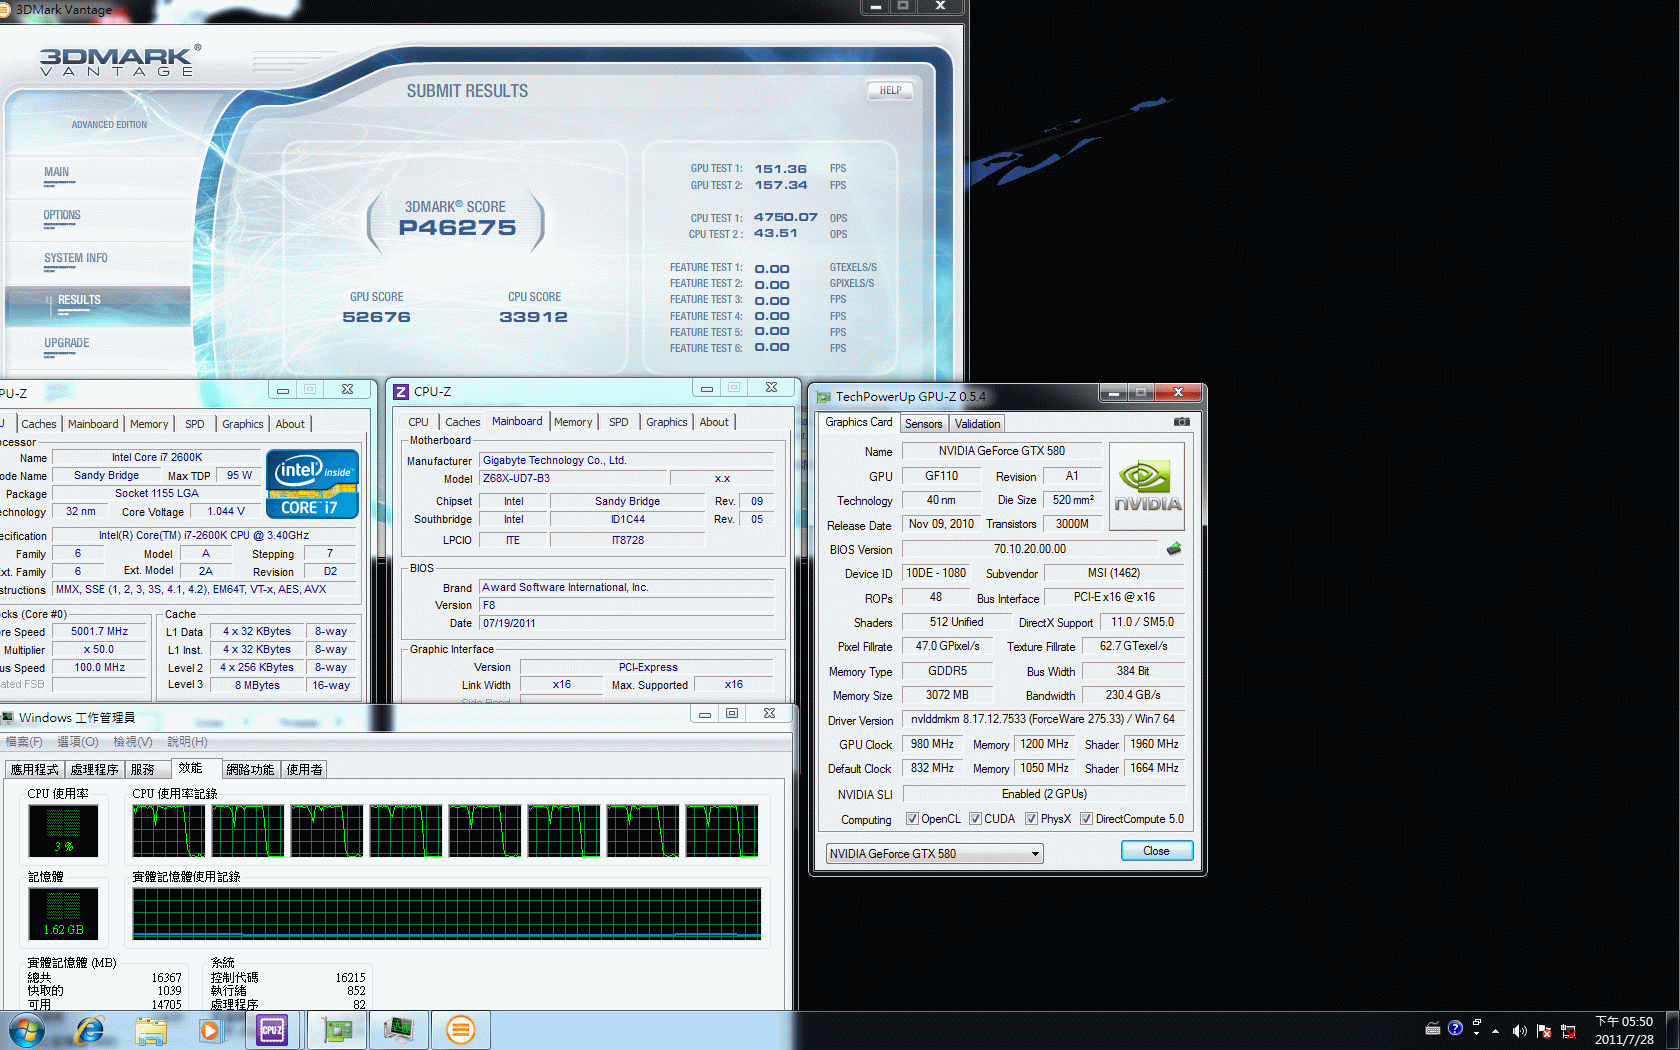Click GPU-Z title bar app icon

(x=824, y=397)
